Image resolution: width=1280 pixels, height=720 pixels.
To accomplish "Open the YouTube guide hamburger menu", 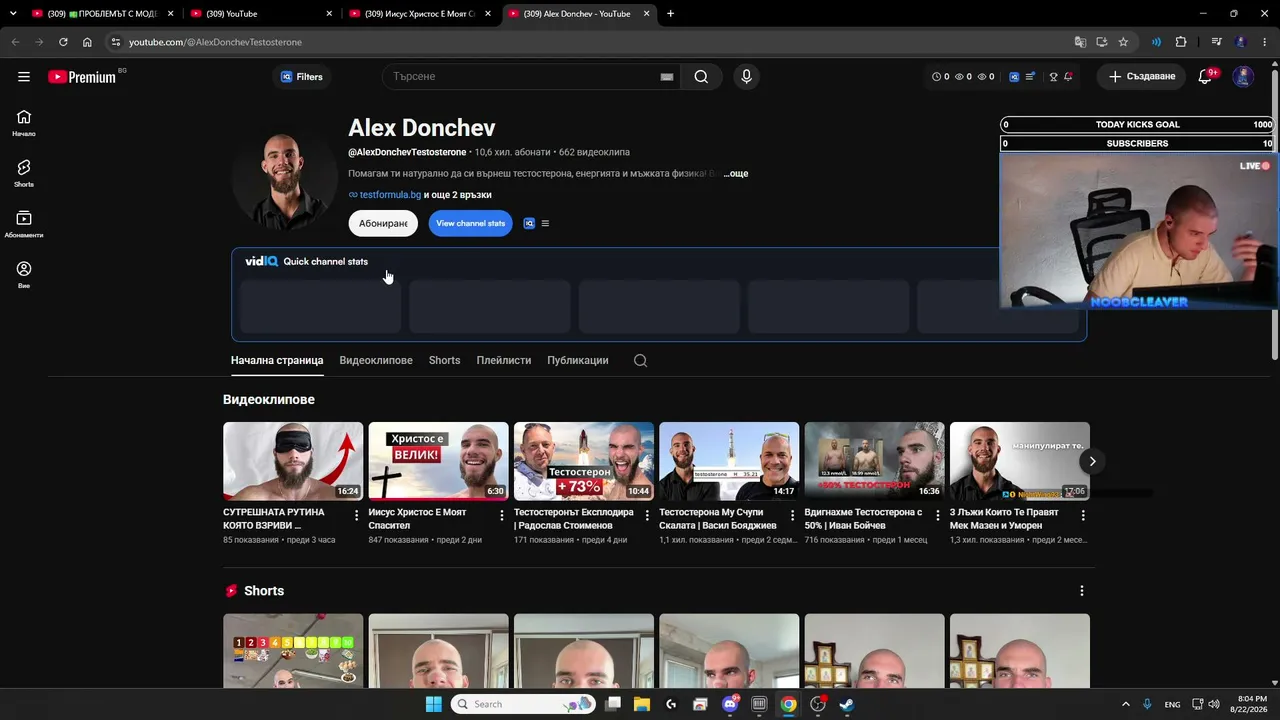I will (24, 77).
